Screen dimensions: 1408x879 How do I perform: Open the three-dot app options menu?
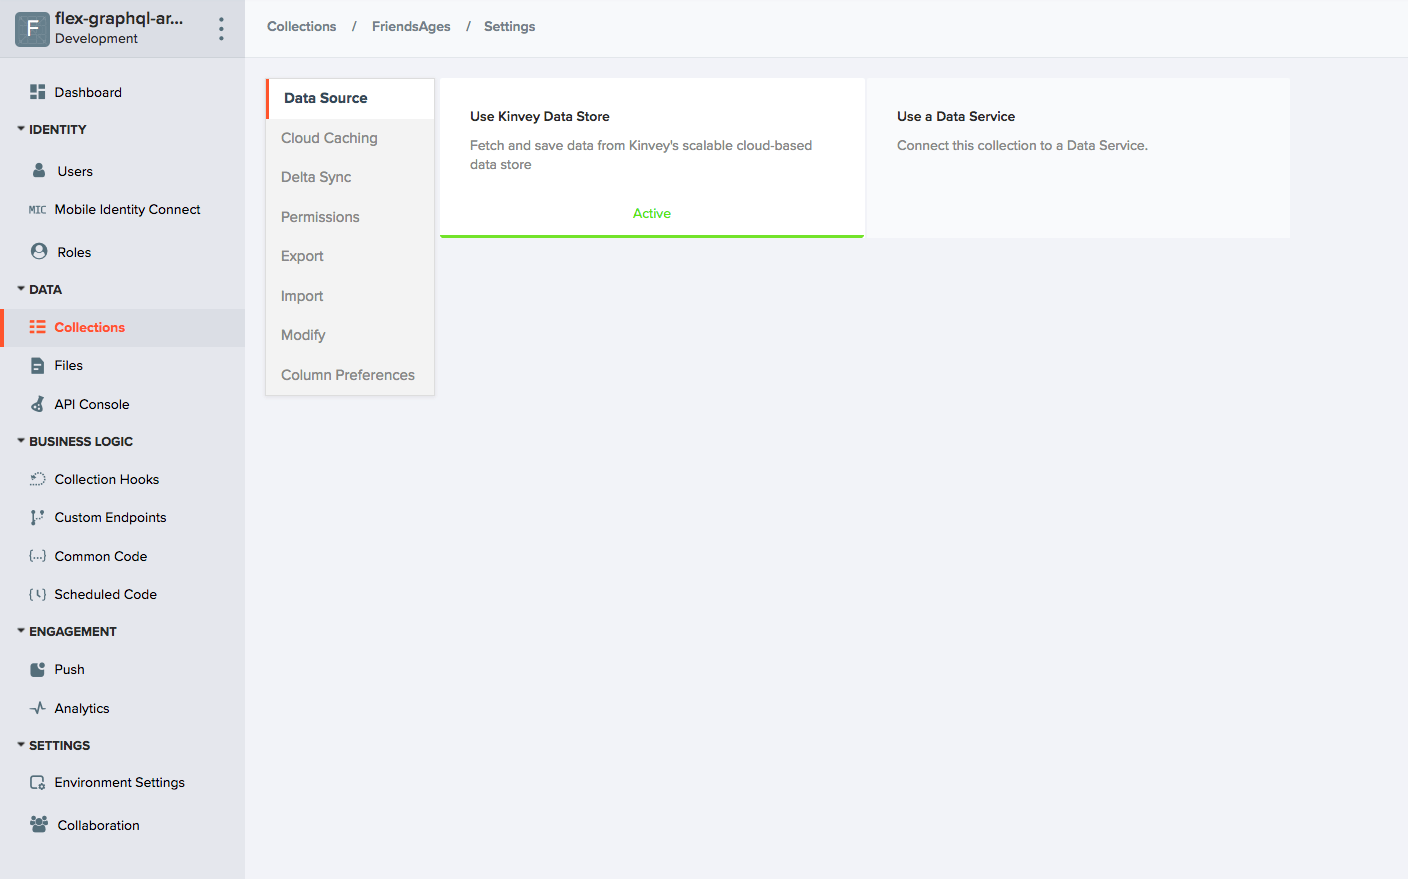[x=221, y=29]
